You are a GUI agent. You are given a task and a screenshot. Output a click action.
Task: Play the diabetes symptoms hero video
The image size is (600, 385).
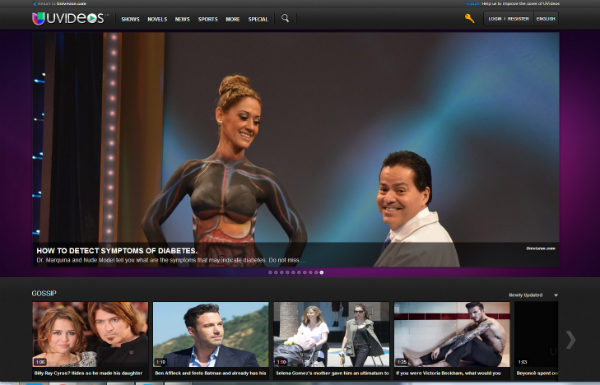(295, 149)
